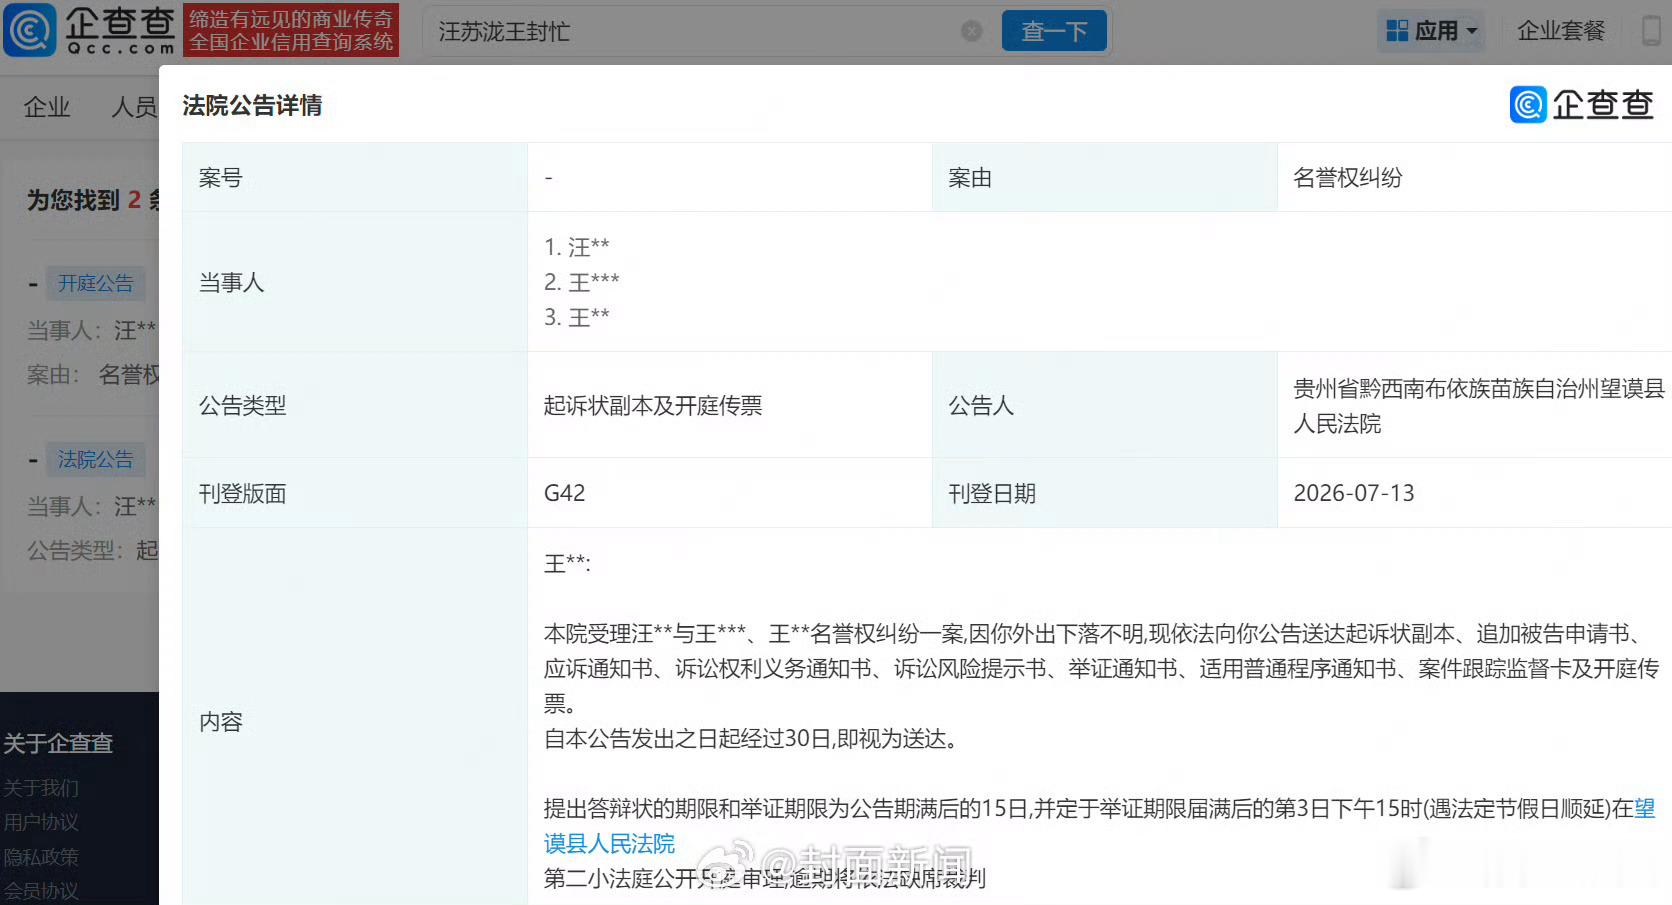Image resolution: width=1672 pixels, height=905 pixels.
Task: Click the third party 3. 王**
Action: point(577,317)
